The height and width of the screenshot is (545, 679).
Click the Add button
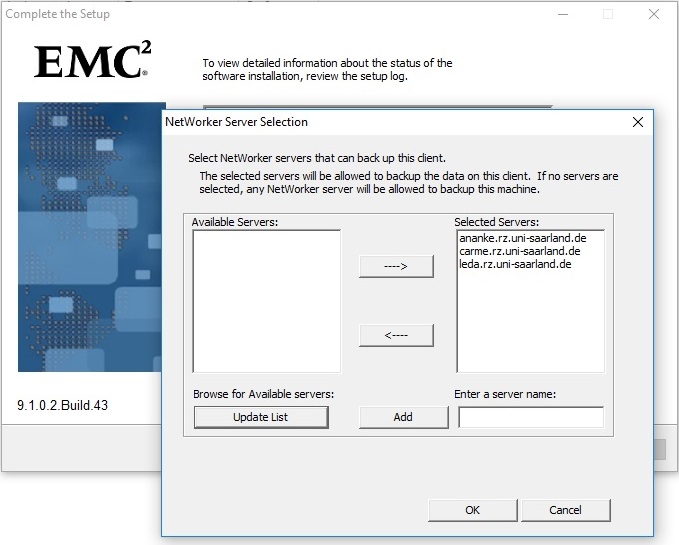[x=403, y=417]
